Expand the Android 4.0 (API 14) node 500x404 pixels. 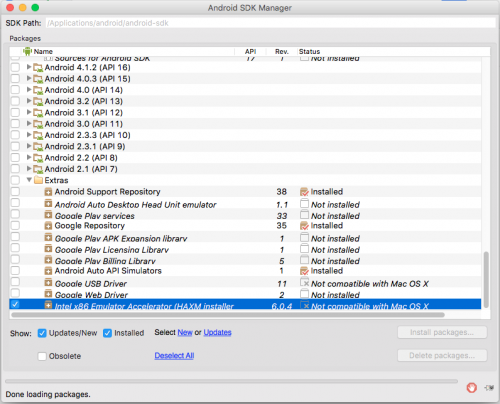(x=29, y=90)
